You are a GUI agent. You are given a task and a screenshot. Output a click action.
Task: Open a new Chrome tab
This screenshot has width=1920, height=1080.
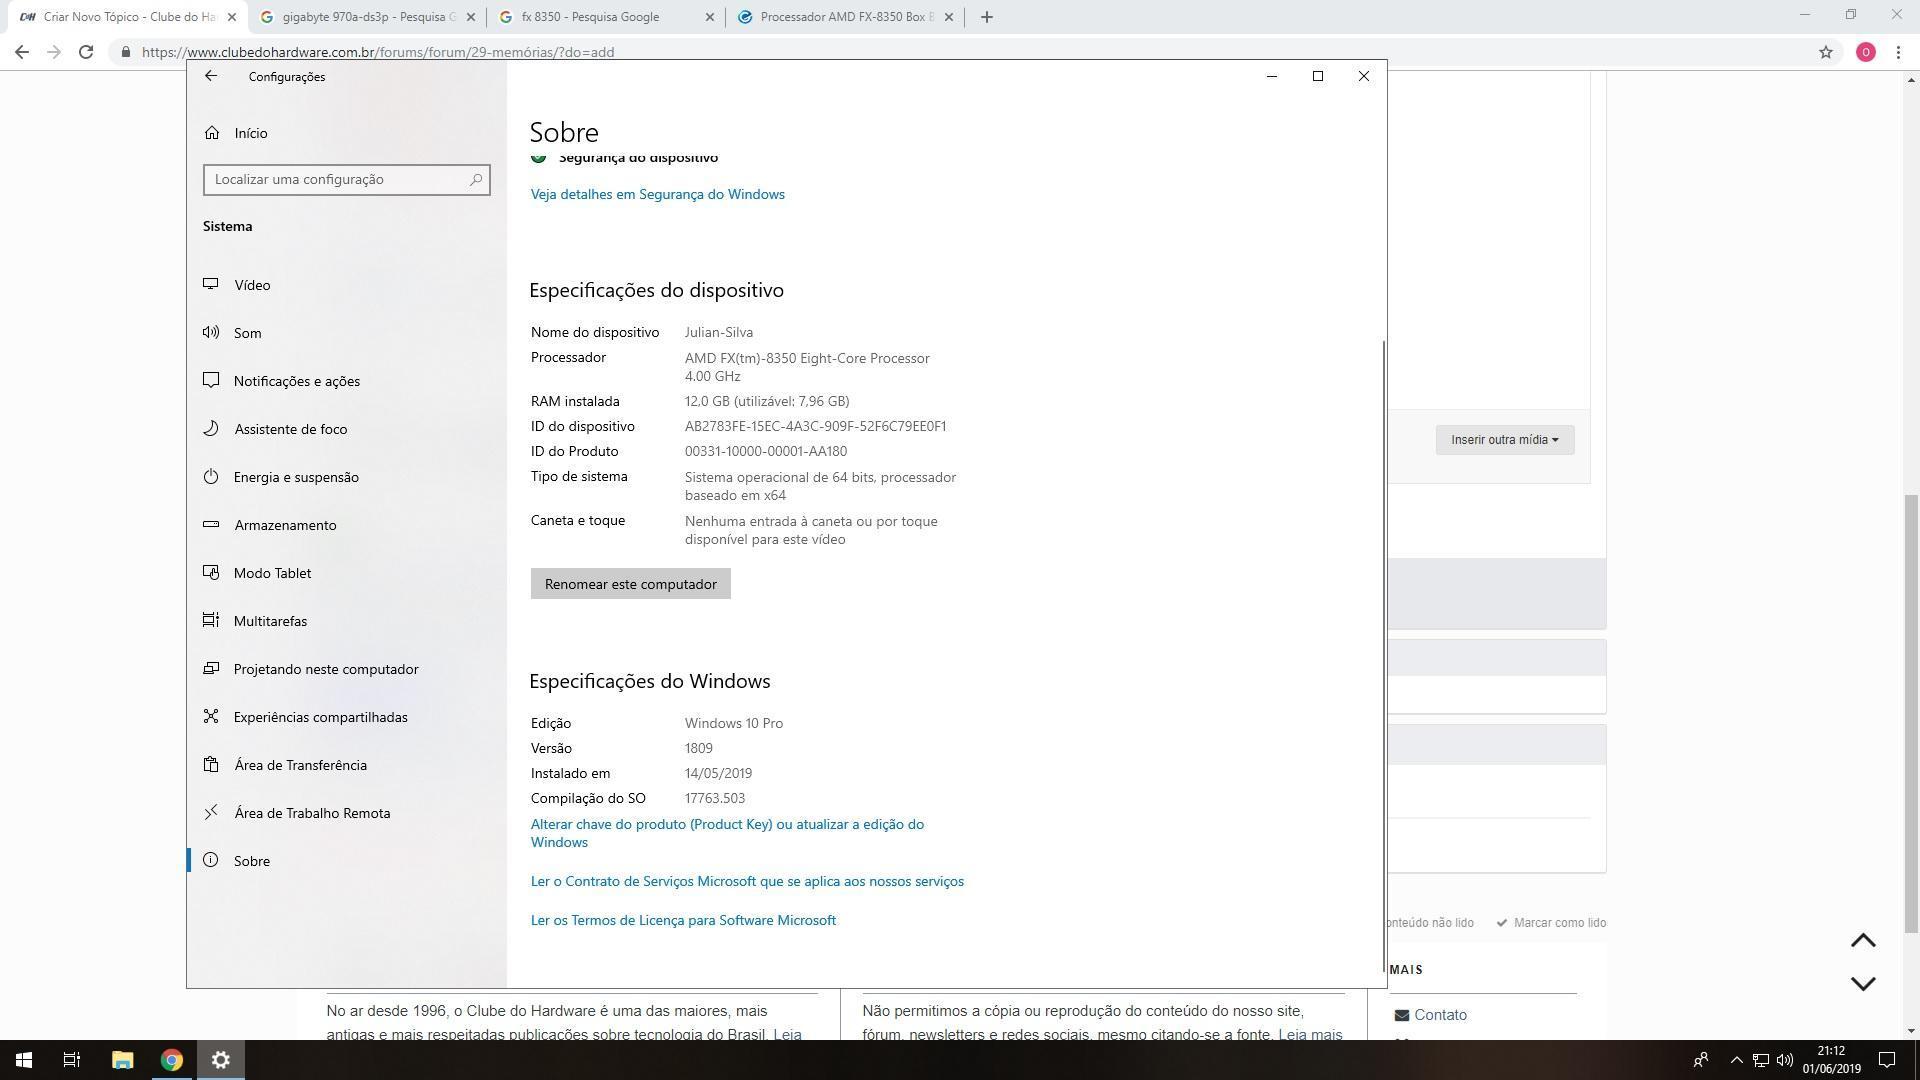click(986, 17)
